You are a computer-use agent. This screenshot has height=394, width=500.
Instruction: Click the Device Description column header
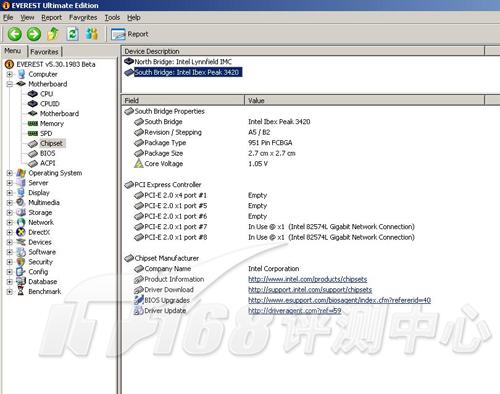point(303,51)
